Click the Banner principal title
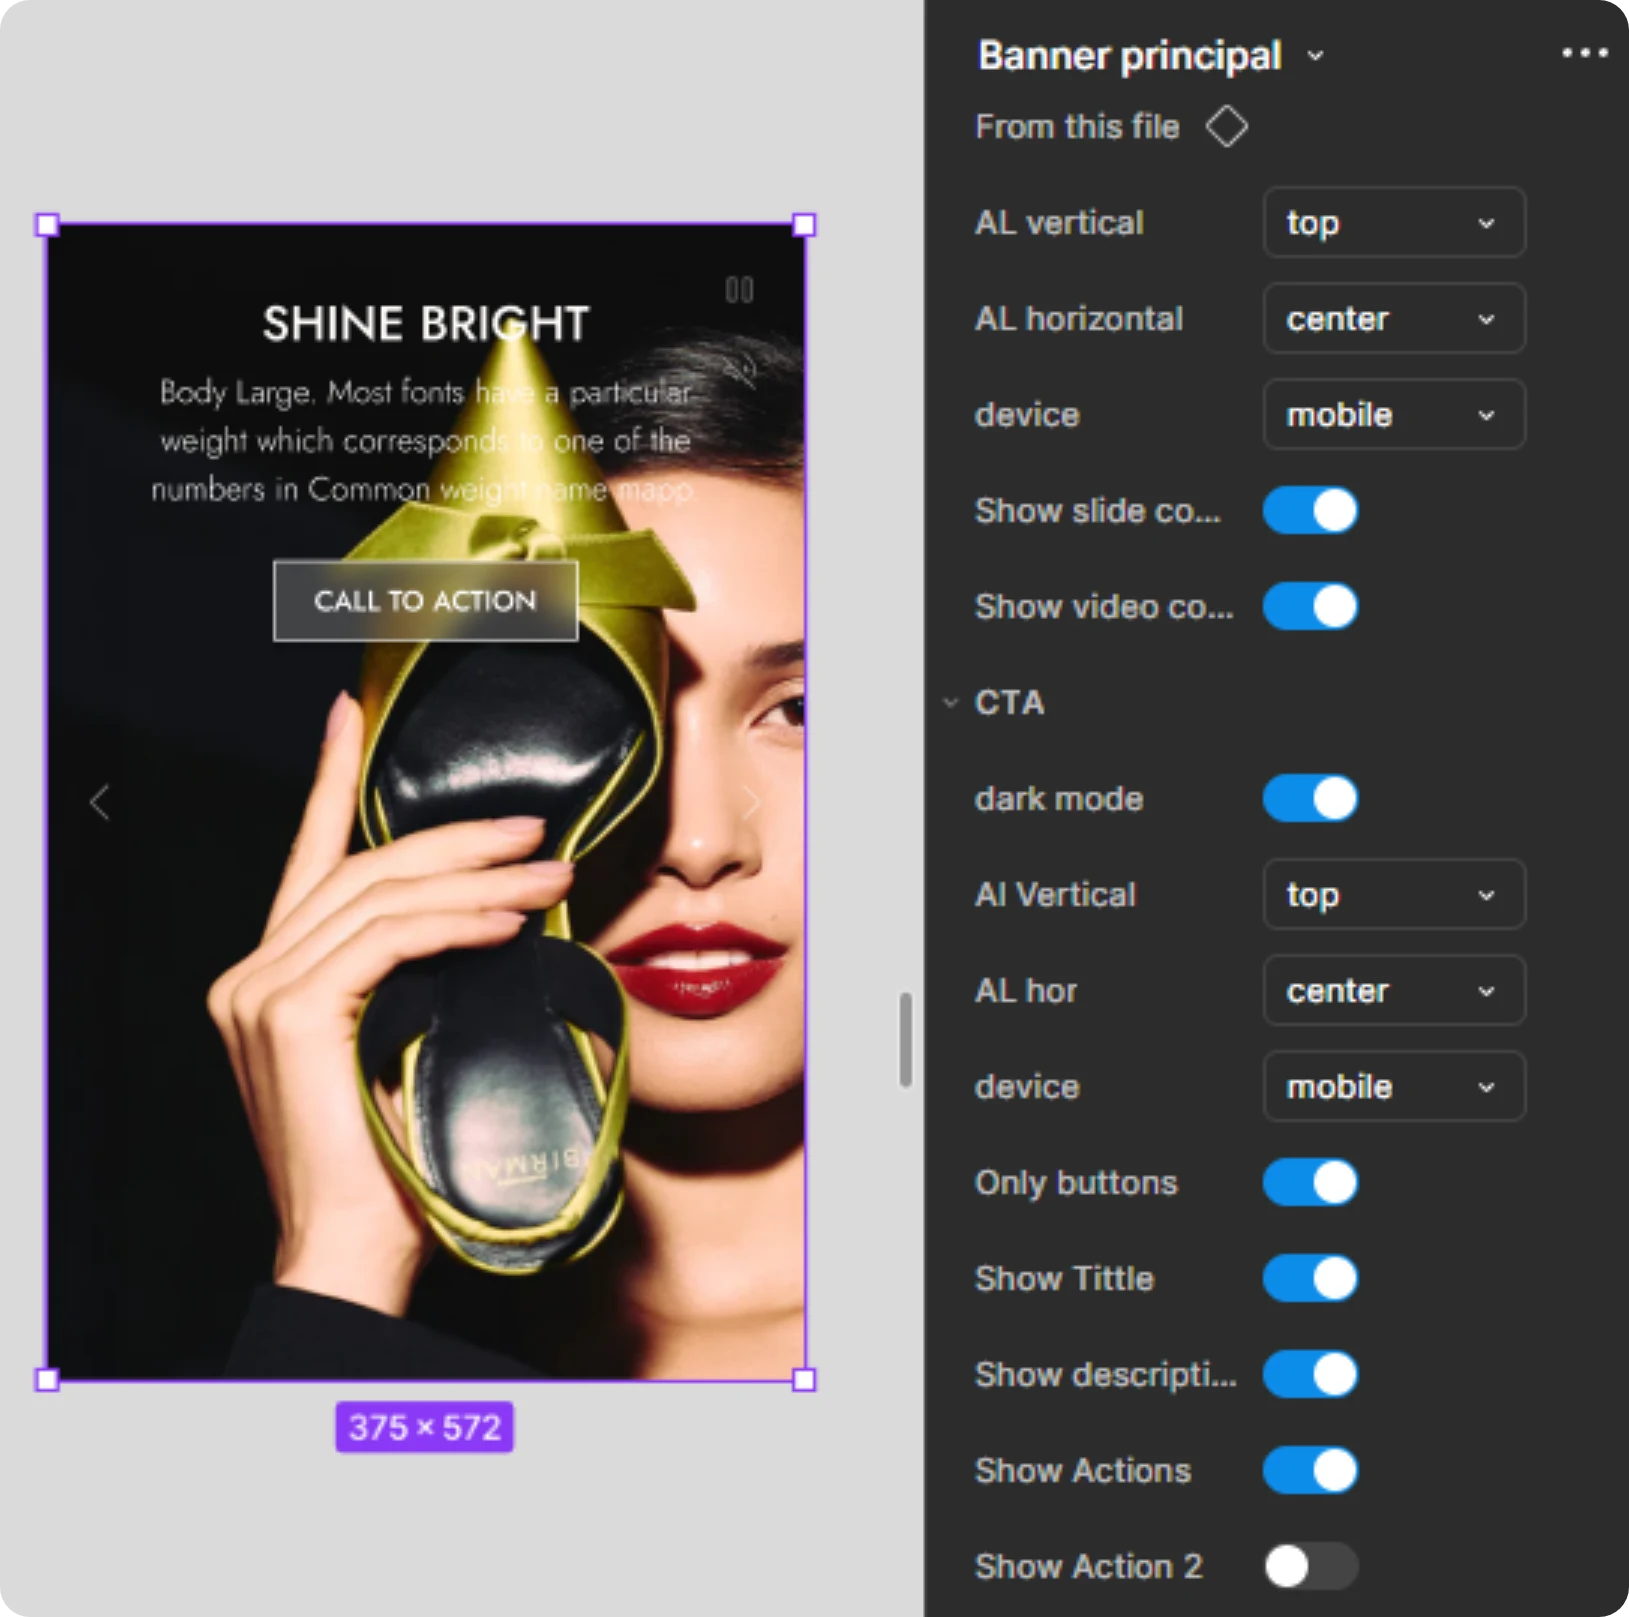The height and width of the screenshot is (1617, 1629). tap(1129, 56)
